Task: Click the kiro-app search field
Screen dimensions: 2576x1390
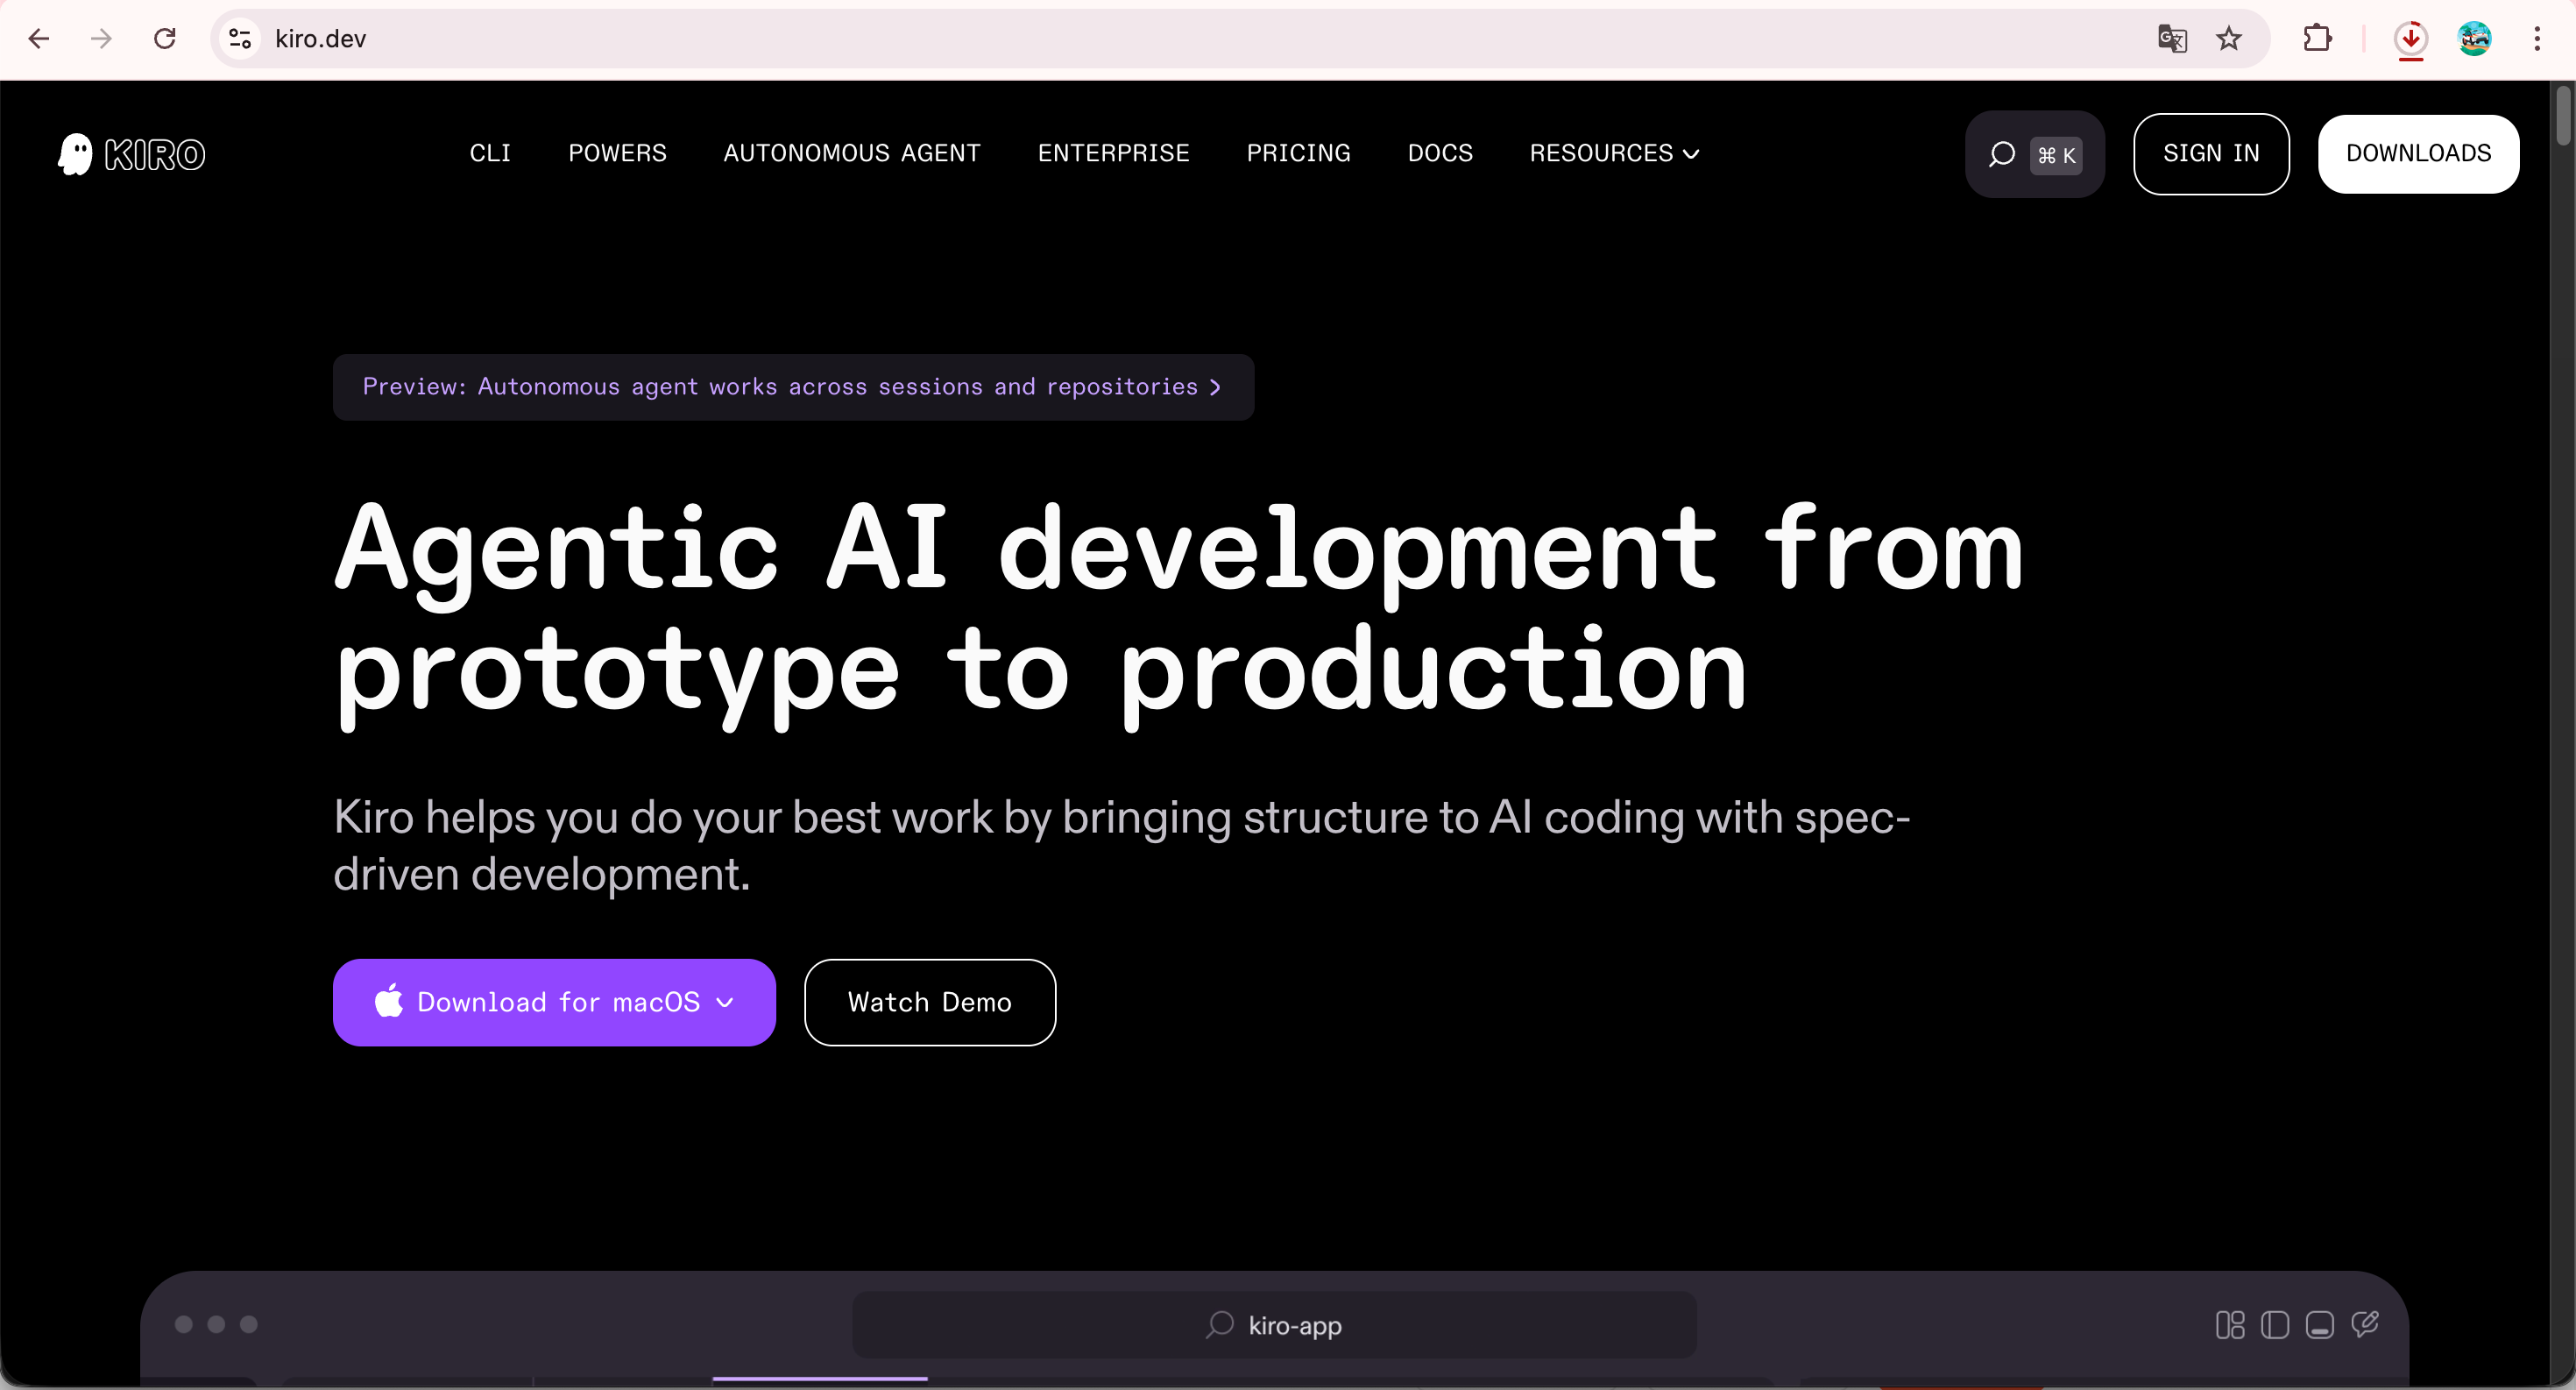Action: [x=1274, y=1325]
